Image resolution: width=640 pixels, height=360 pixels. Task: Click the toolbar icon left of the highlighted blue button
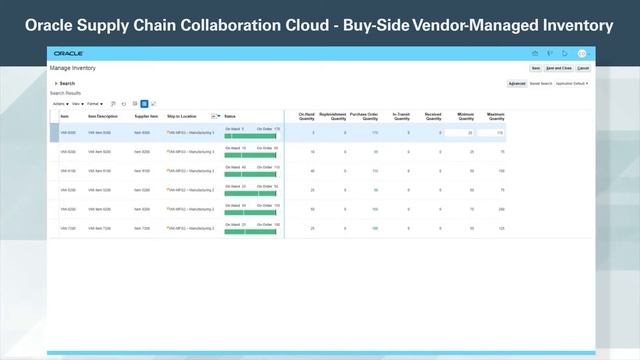coord(134,104)
